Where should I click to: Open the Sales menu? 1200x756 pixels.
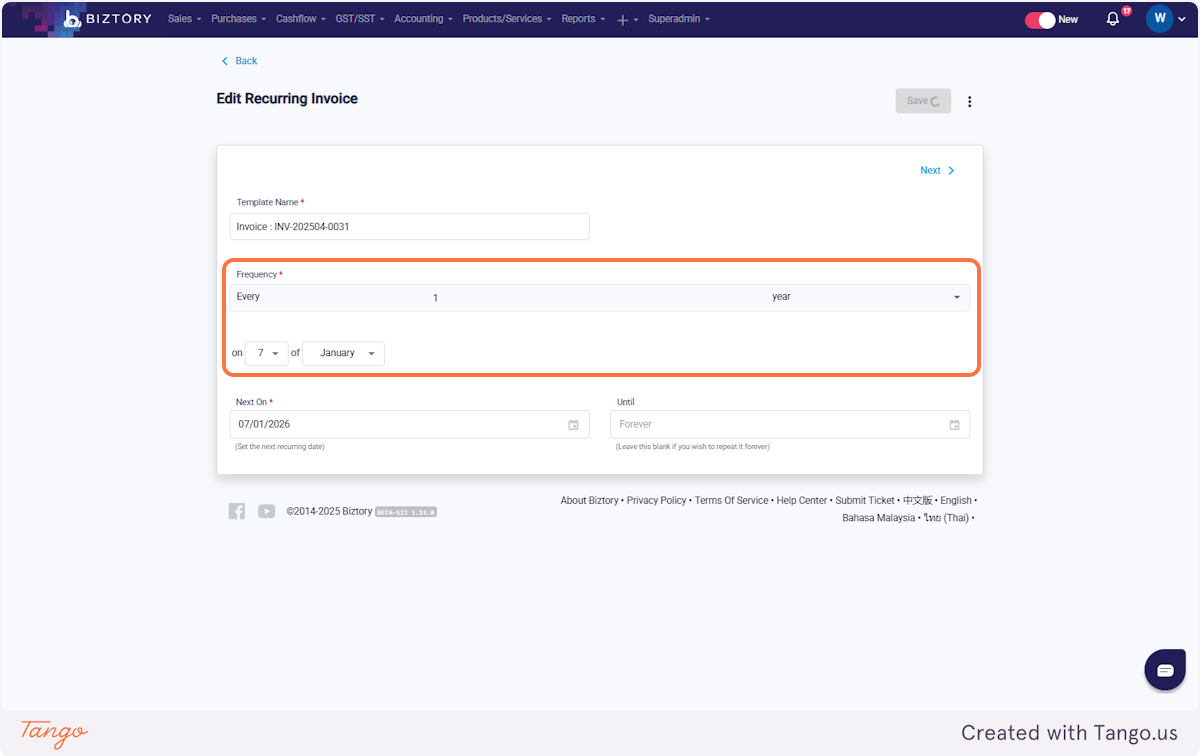pos(184,19)
